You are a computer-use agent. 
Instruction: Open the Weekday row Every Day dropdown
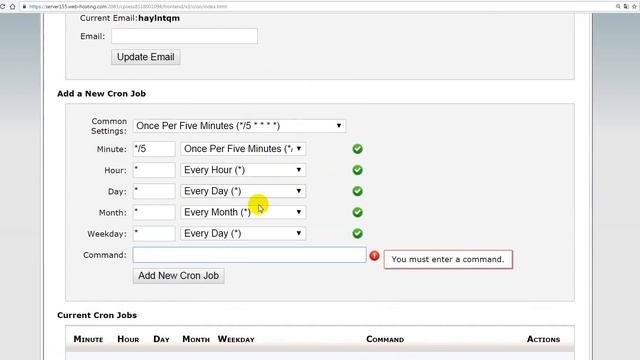243,234
